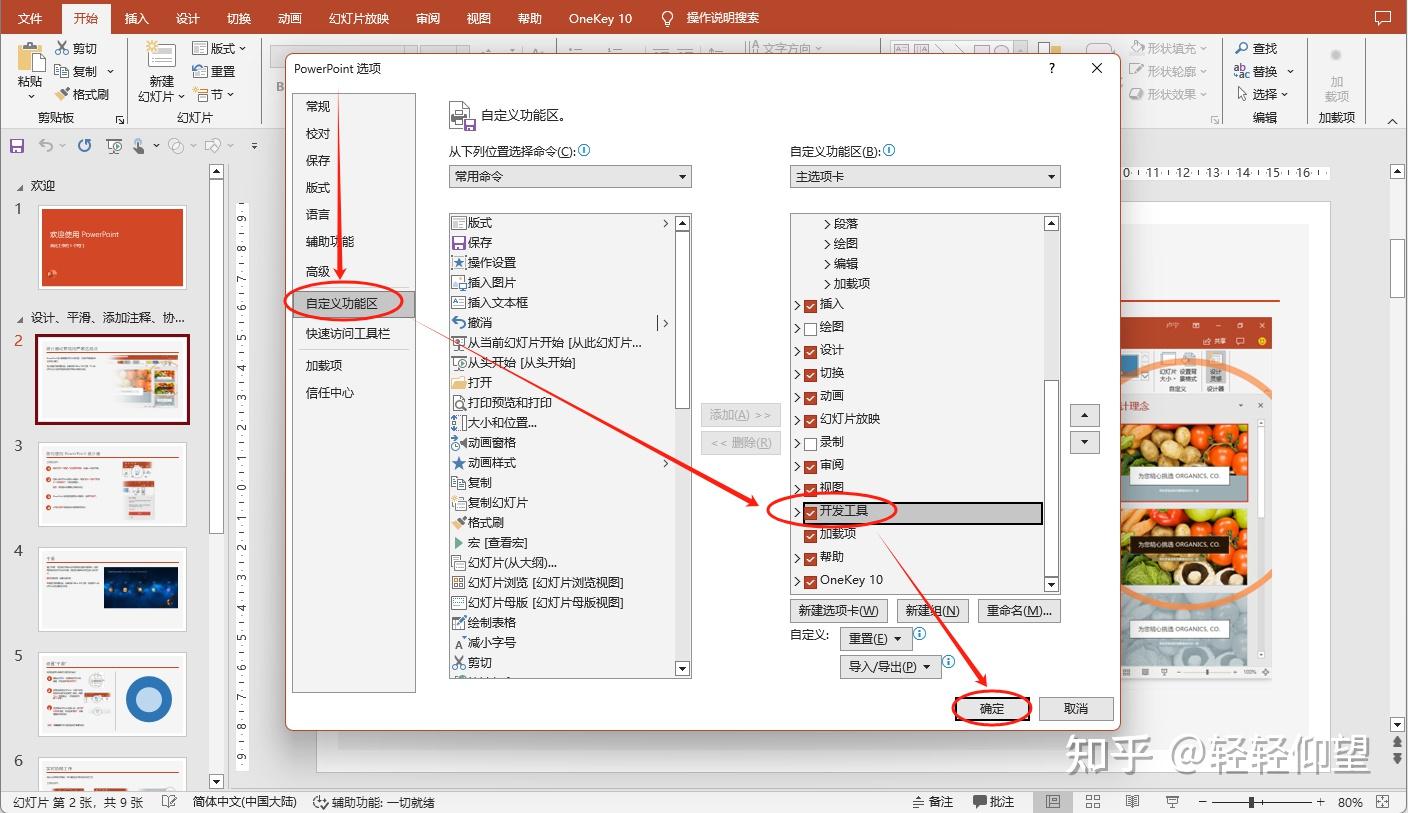
Task: Expand the 审阅 tab tree node
Action: click(x=797, y=466)
